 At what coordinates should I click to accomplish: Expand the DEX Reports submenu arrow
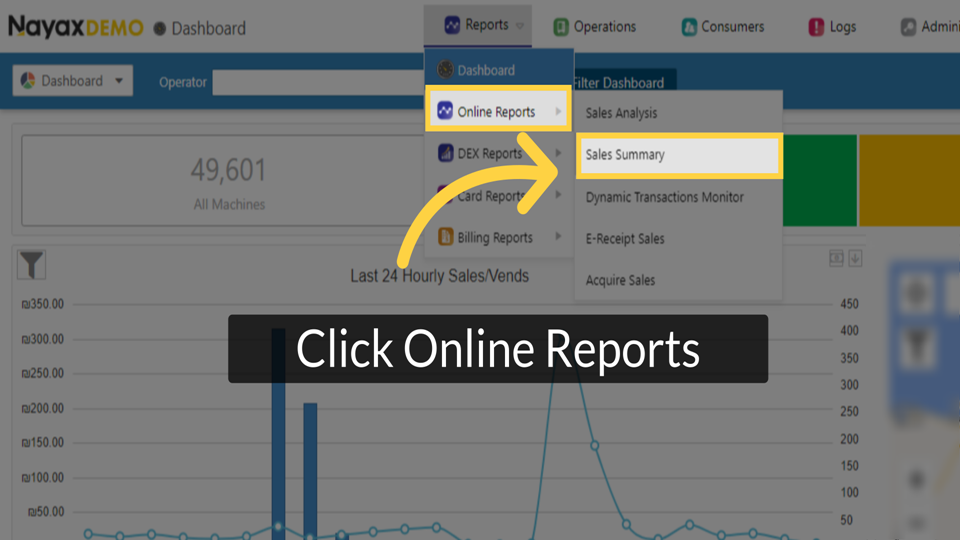558,153
